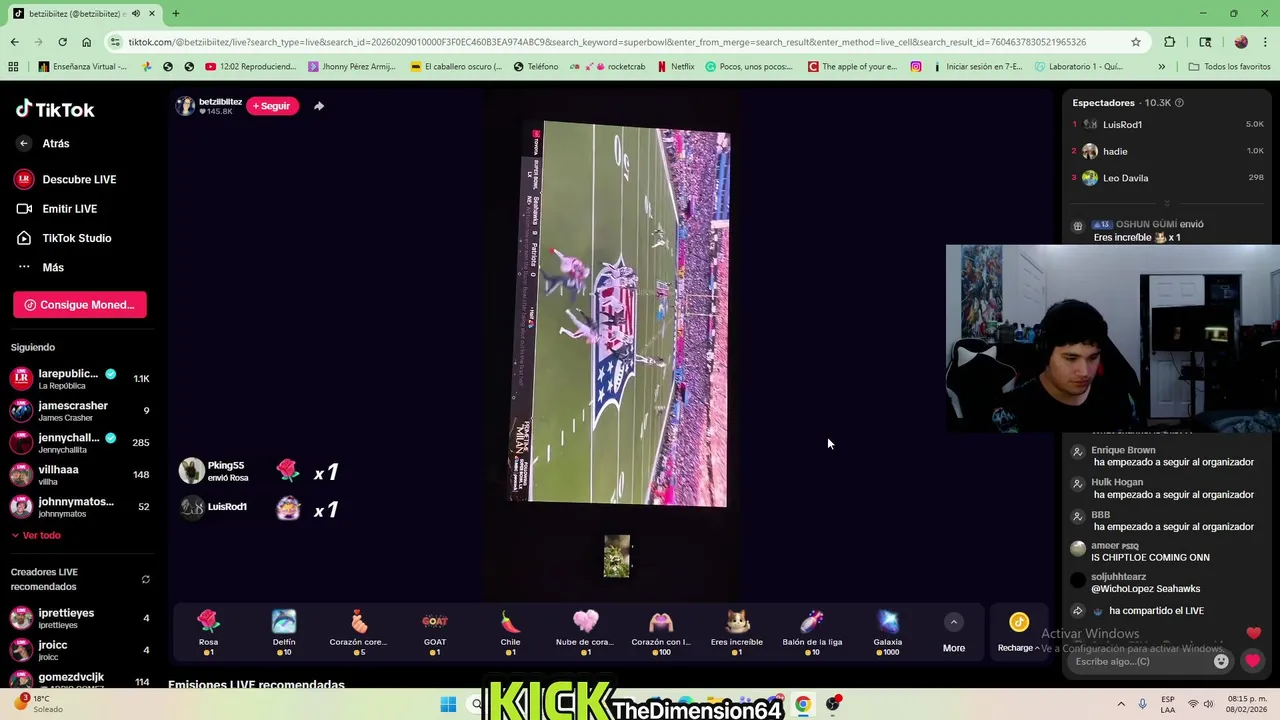Image resolution: width=1280 pixels, height=720 pixels.
Task: Open larepublica live channel
Action: (80, 379)
